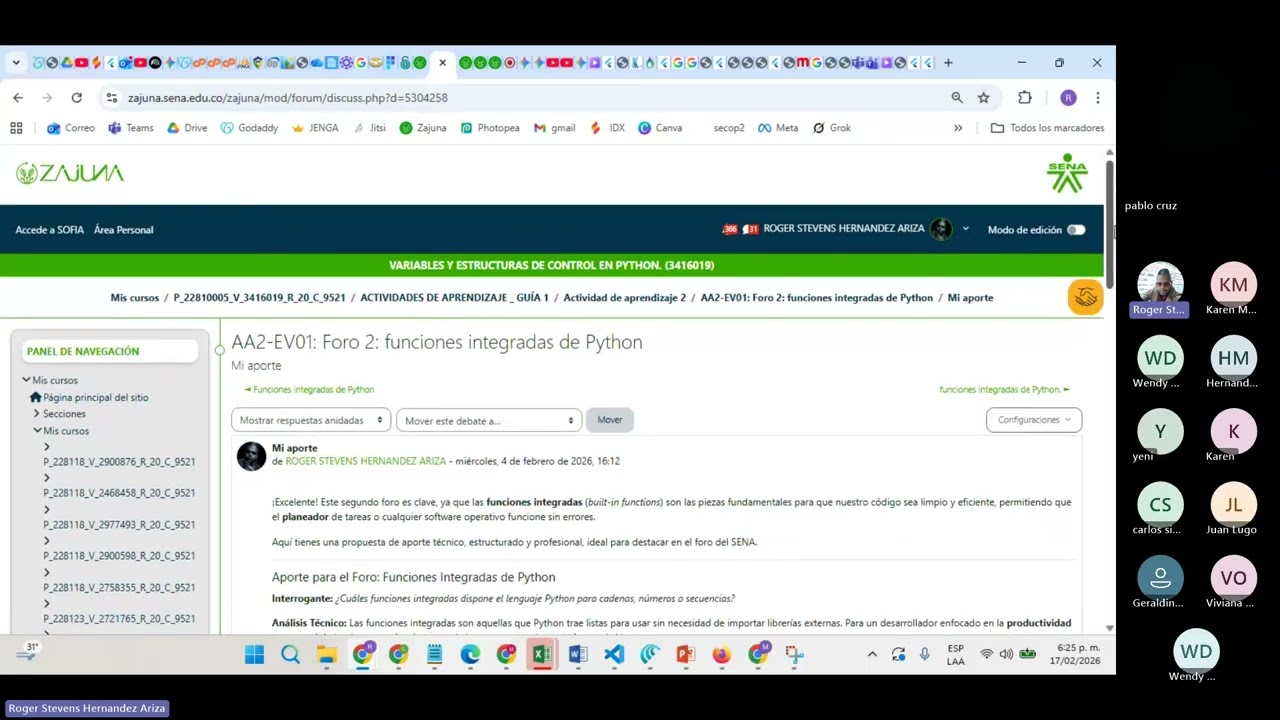
Task: Go back to the previous page
Action: (x=18, y=97)
